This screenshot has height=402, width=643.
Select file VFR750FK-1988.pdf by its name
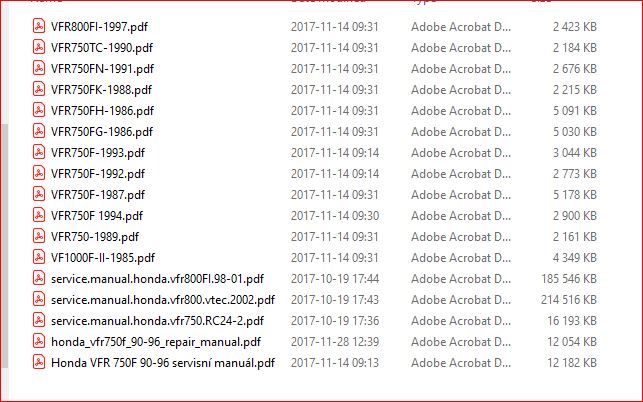pyautogui.click(x=101, y=90)
